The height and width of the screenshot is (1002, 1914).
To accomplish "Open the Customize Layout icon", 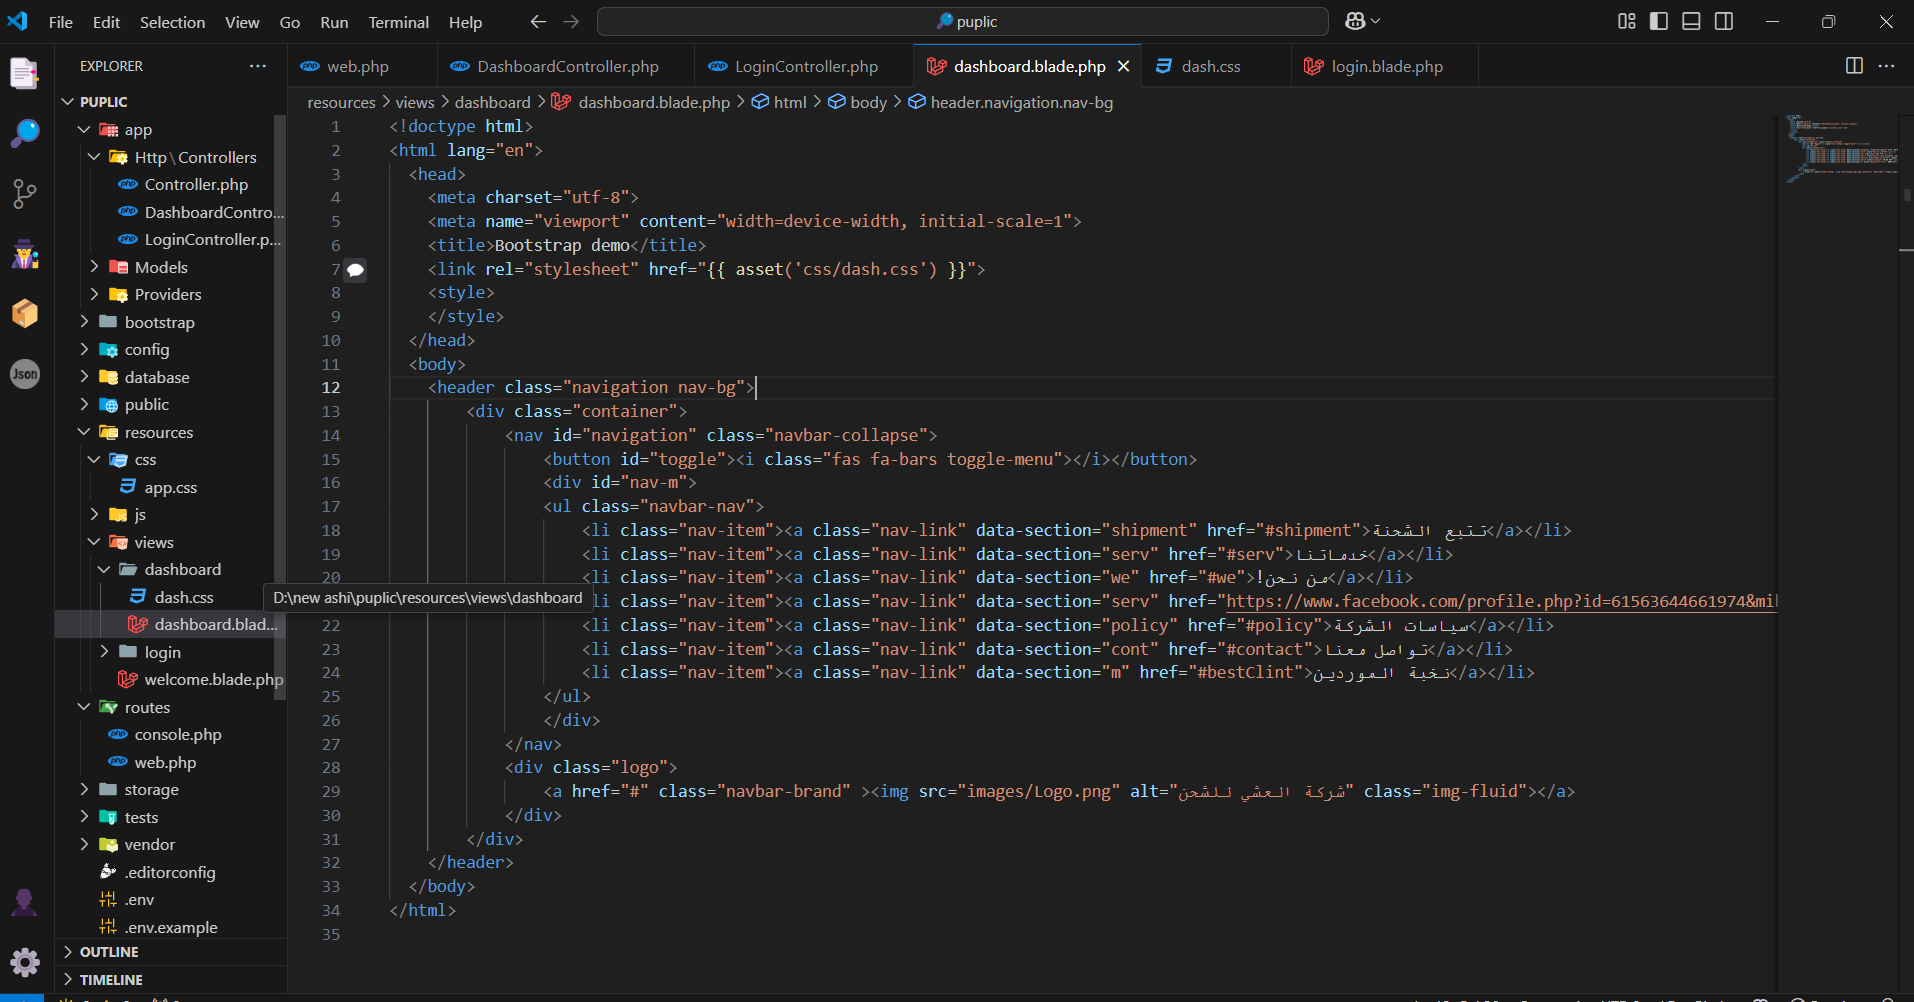I will [1627, 21].
